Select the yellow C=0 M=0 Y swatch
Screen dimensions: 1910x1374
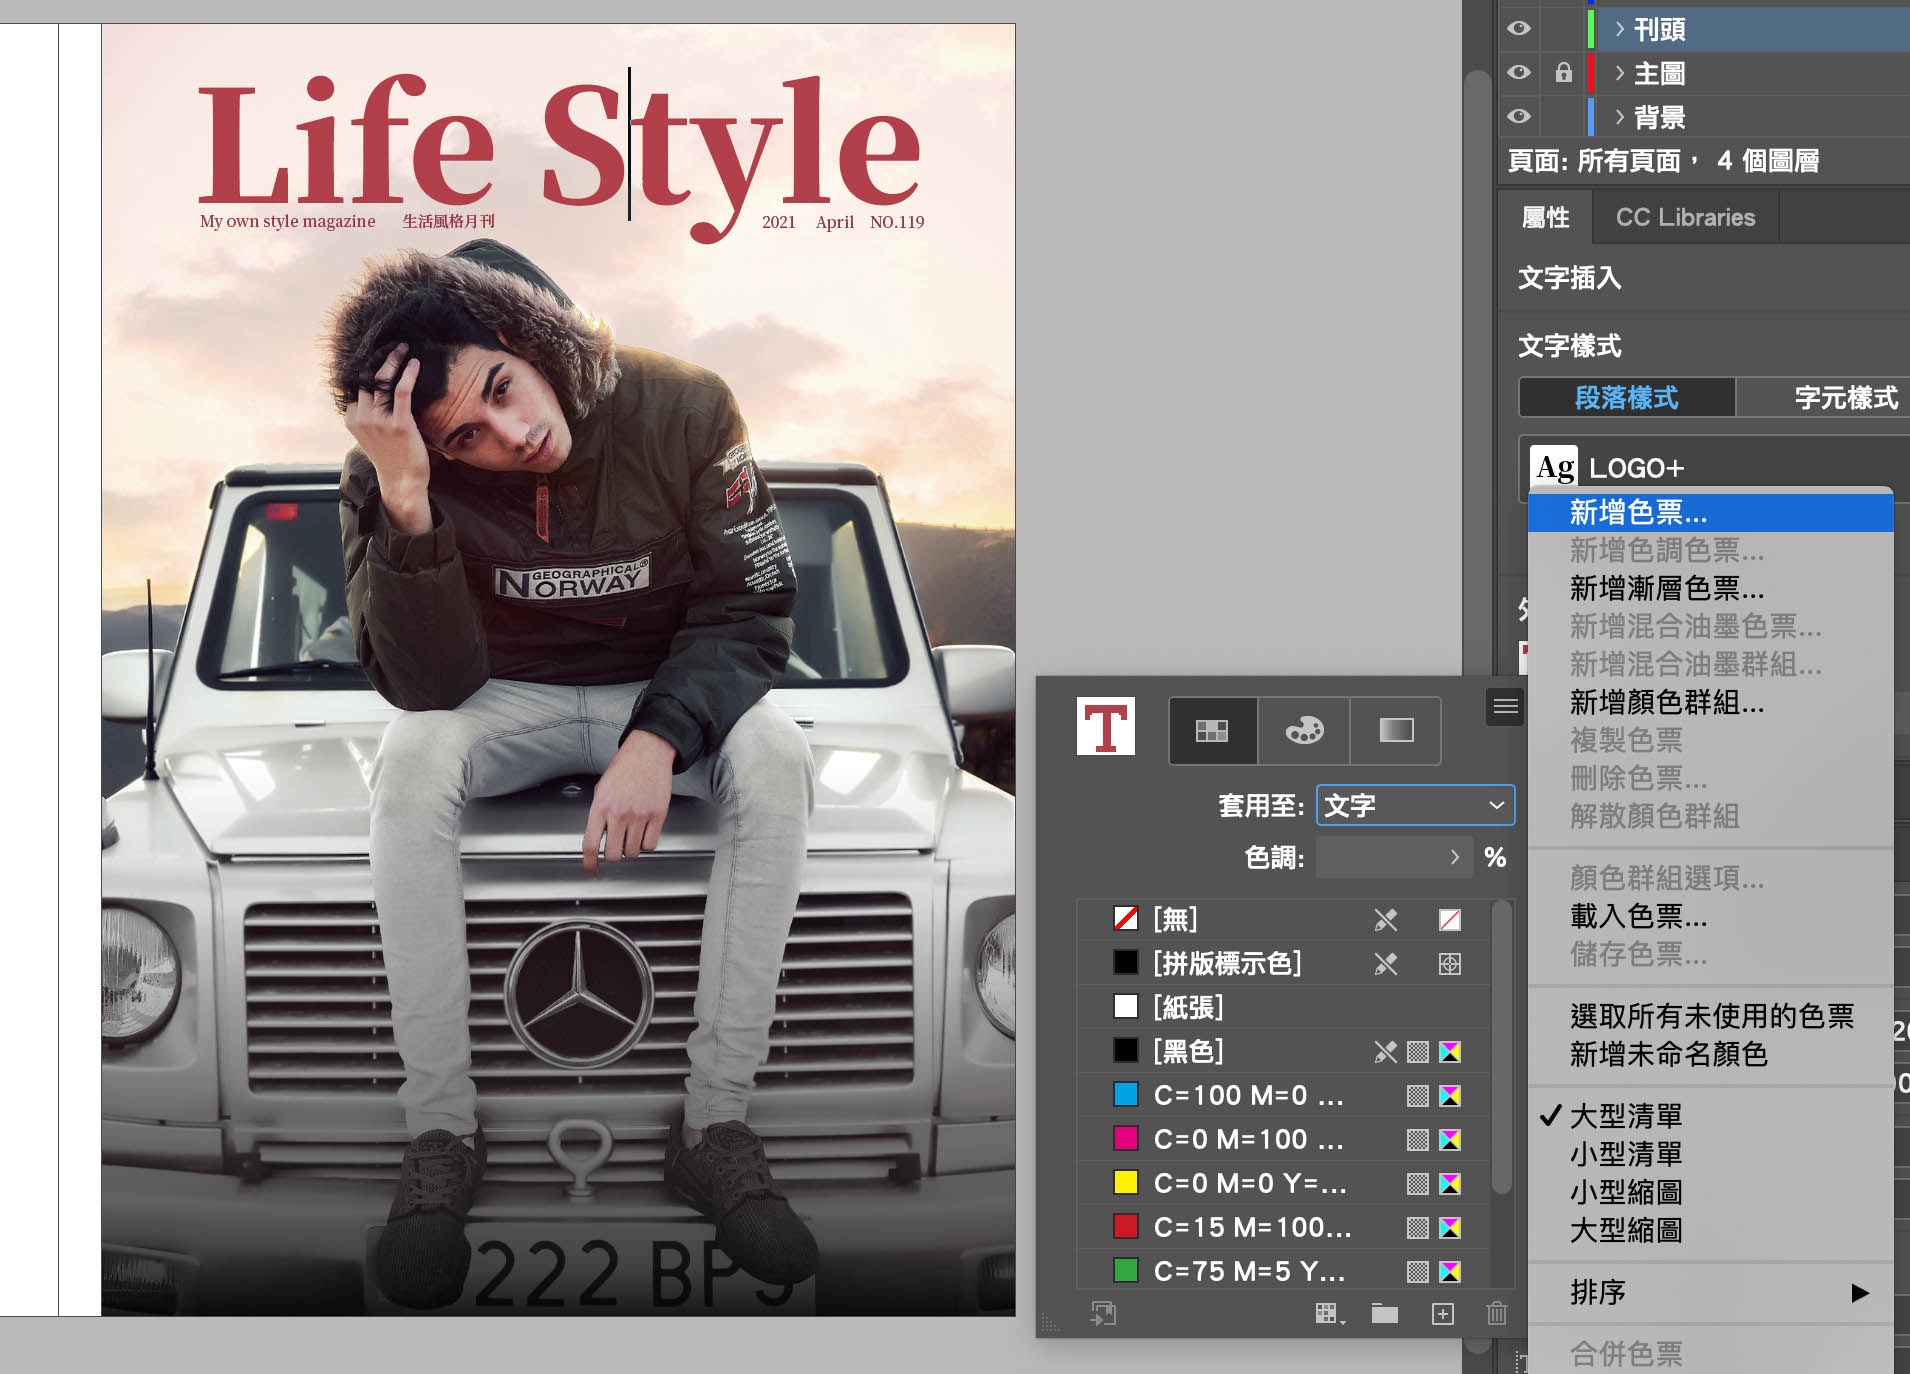coord(1249,1183)
